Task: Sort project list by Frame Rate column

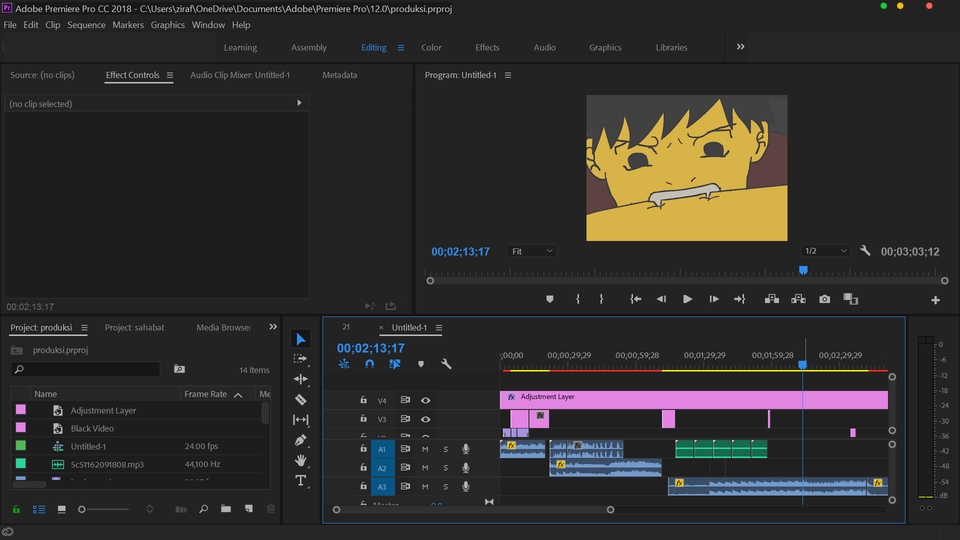Action: 206,394
